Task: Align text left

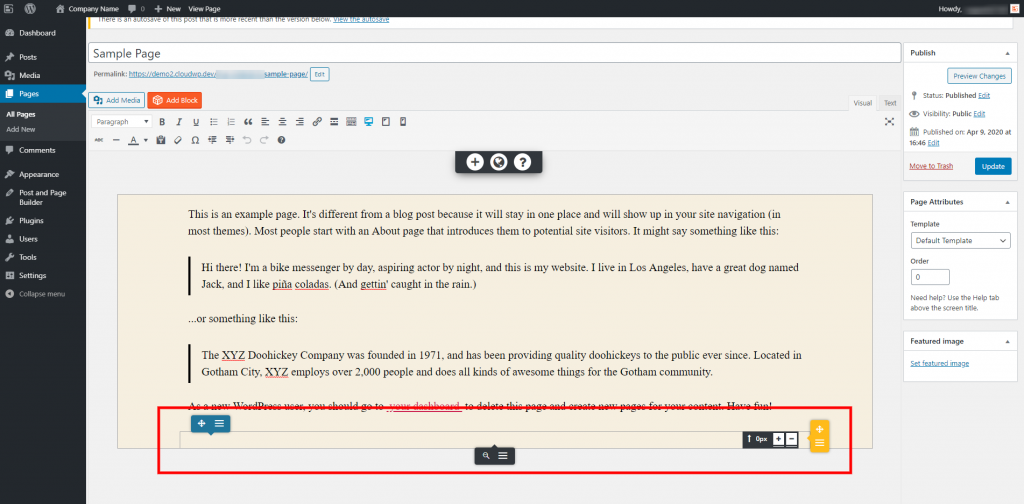Action: (265, 121)
